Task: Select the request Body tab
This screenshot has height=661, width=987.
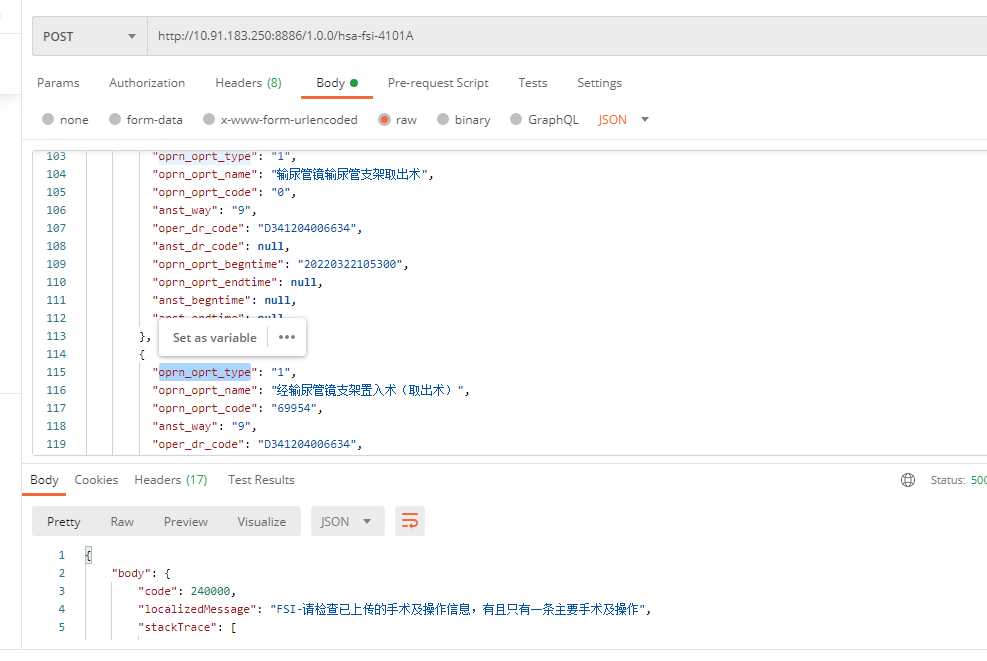Action: click(x=337, y=83)
